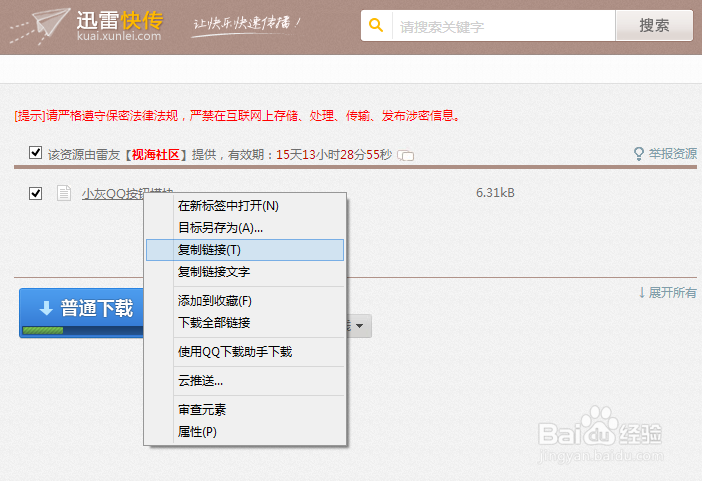Click the copy icon after the validity countdown
The width and height of the screenshot is (702, 481).
(x=405, y=155)
